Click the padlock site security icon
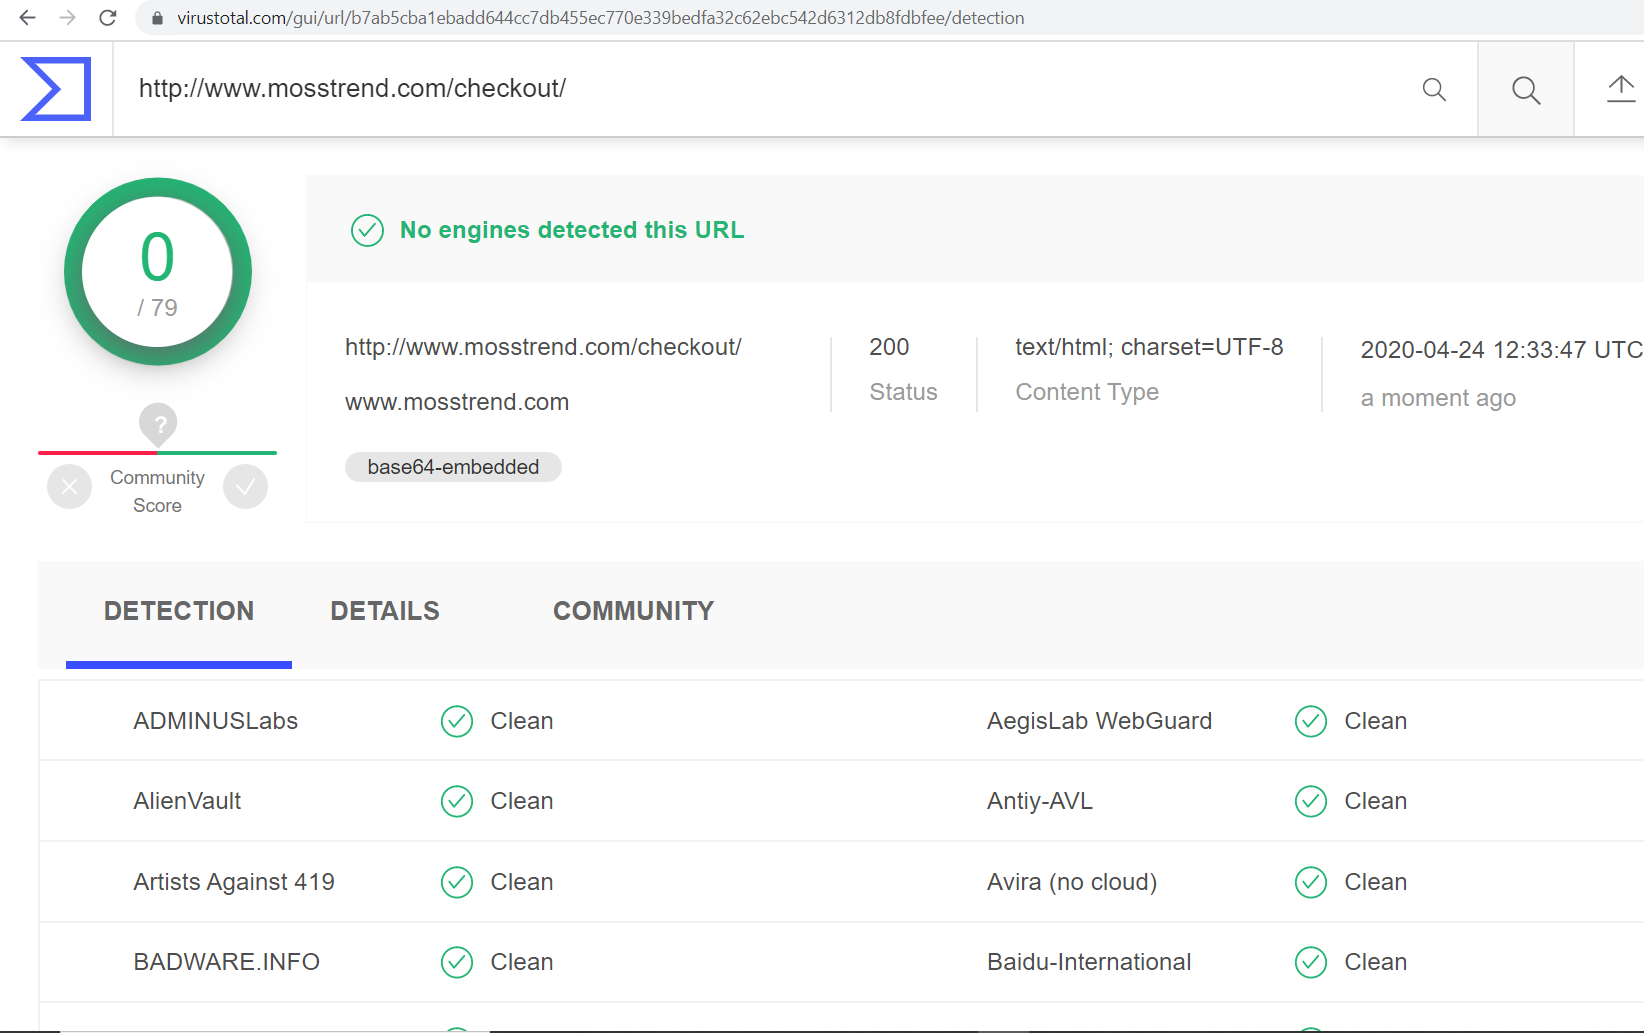The width and height of the screenshot is (1644, 1033). [157, 18]
